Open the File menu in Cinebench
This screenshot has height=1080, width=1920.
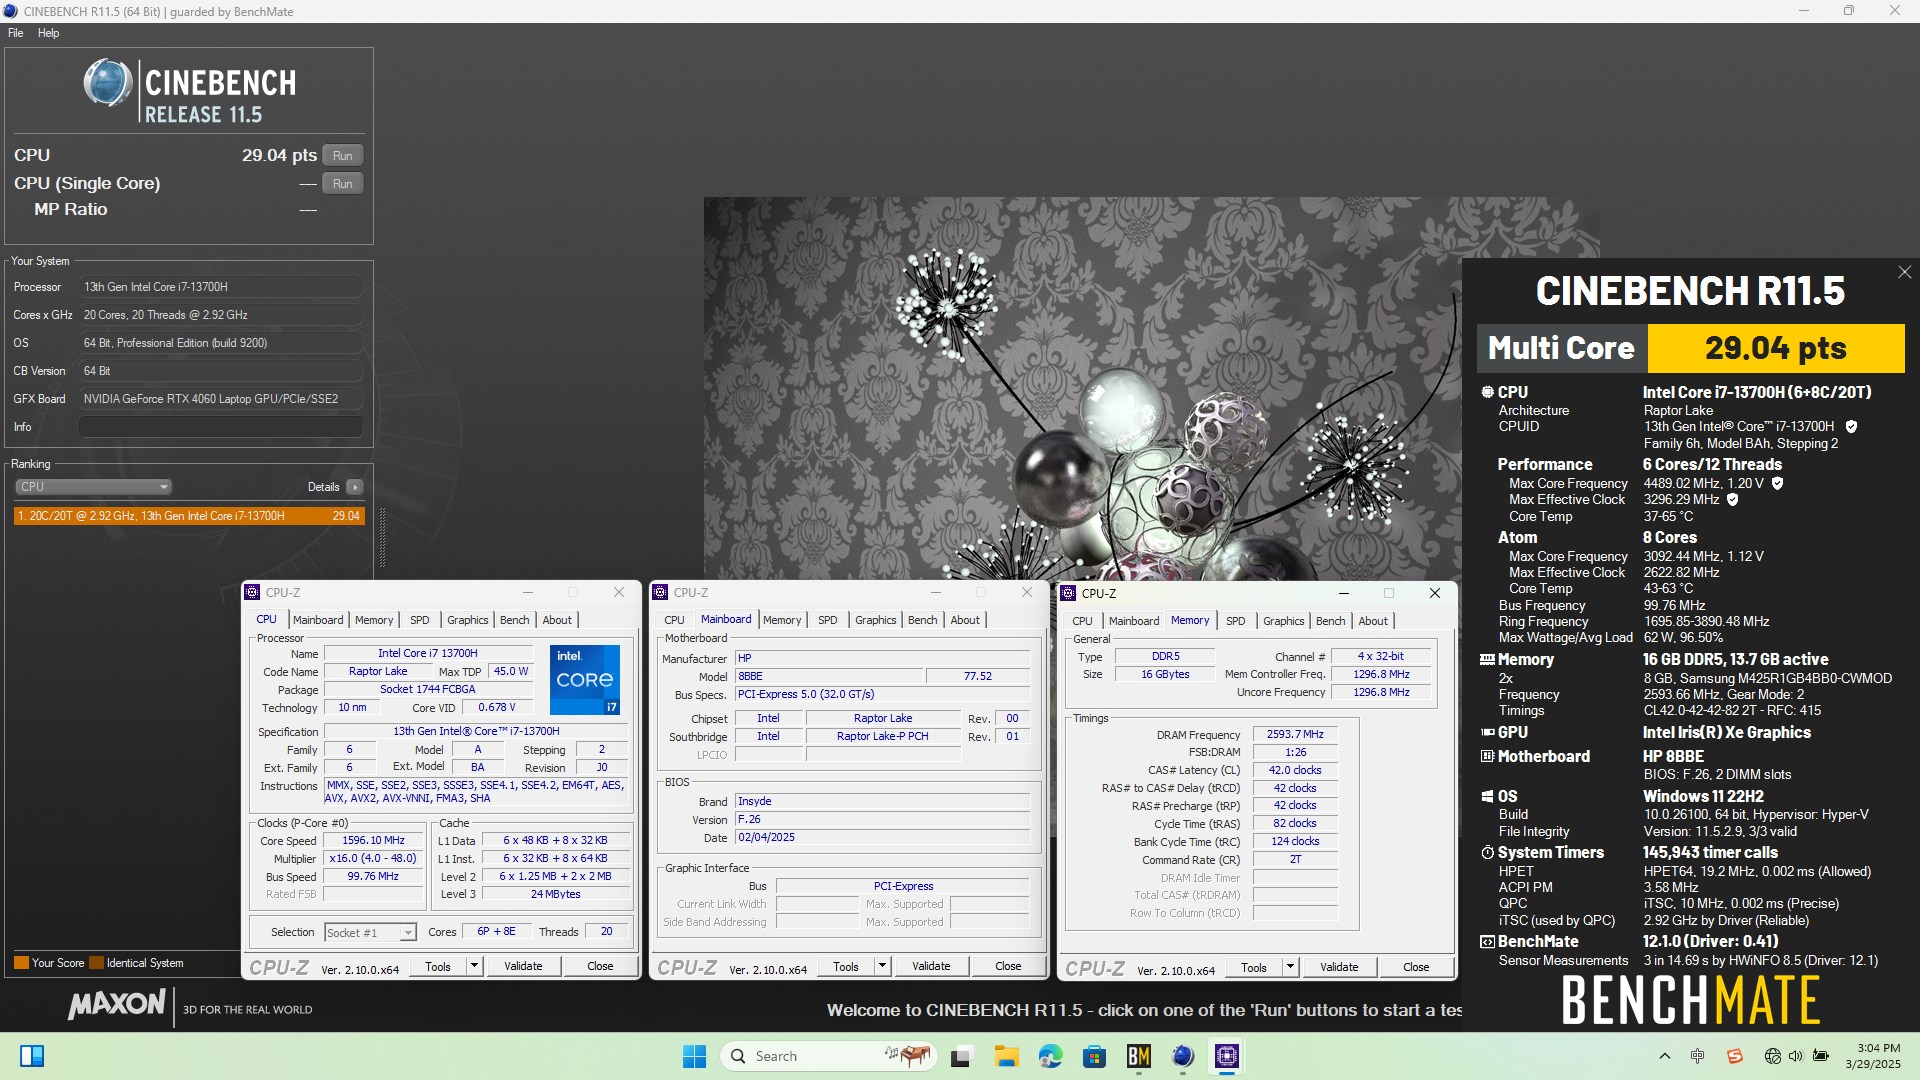(16, 33)
